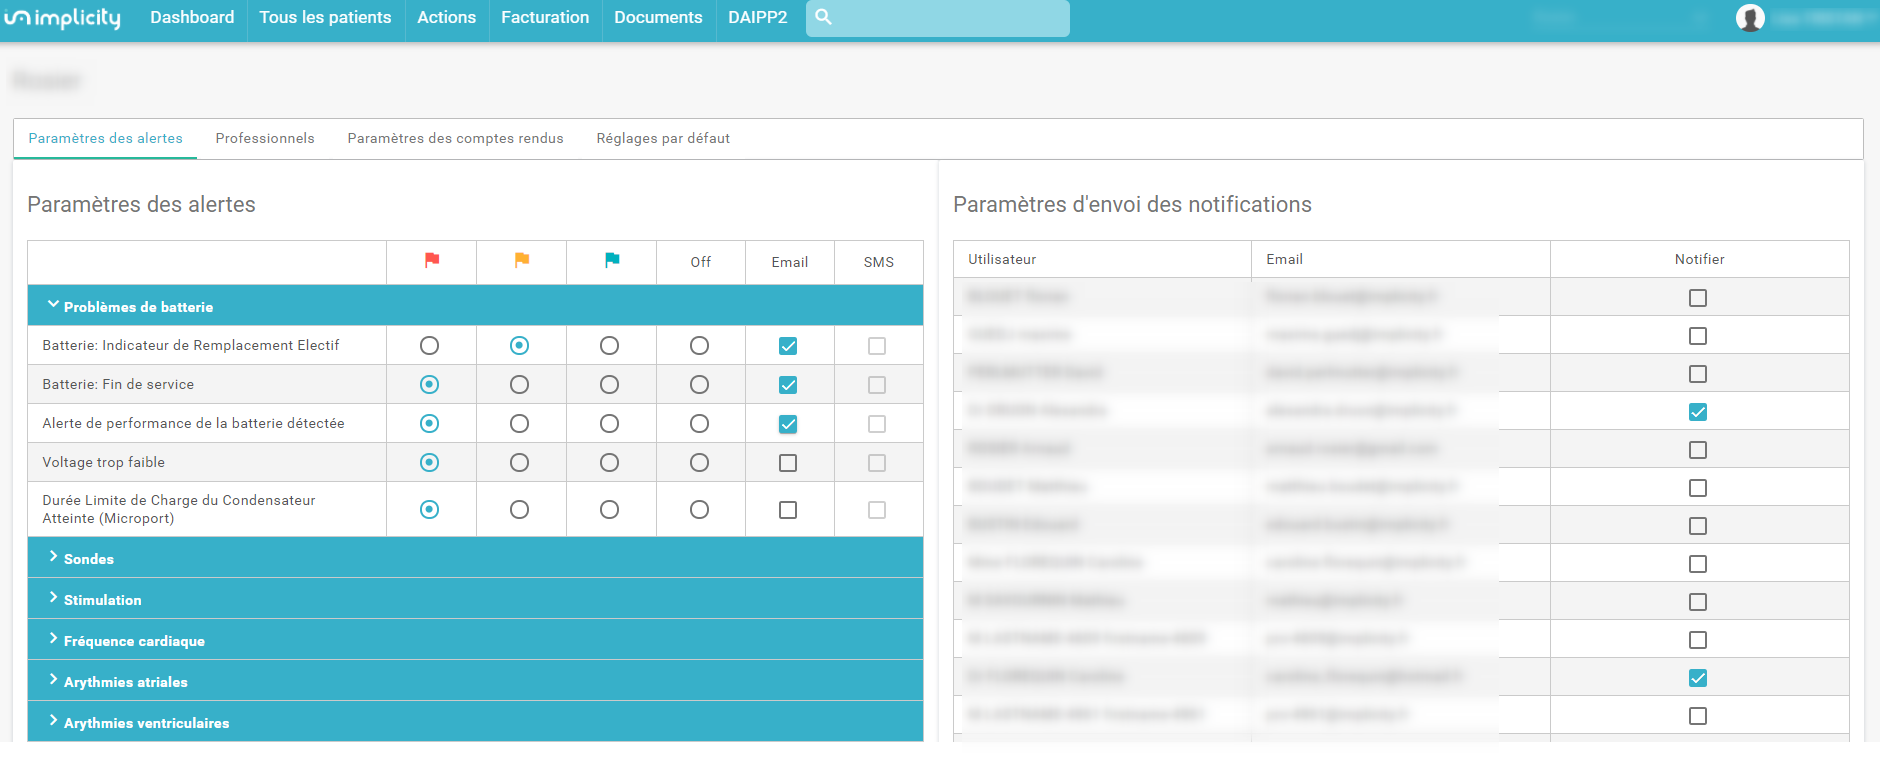Select orange flag for Batterie: Fin de service
Image resolution: width=1880 pixels, height=761 pixels.
[x=519, y=385]
